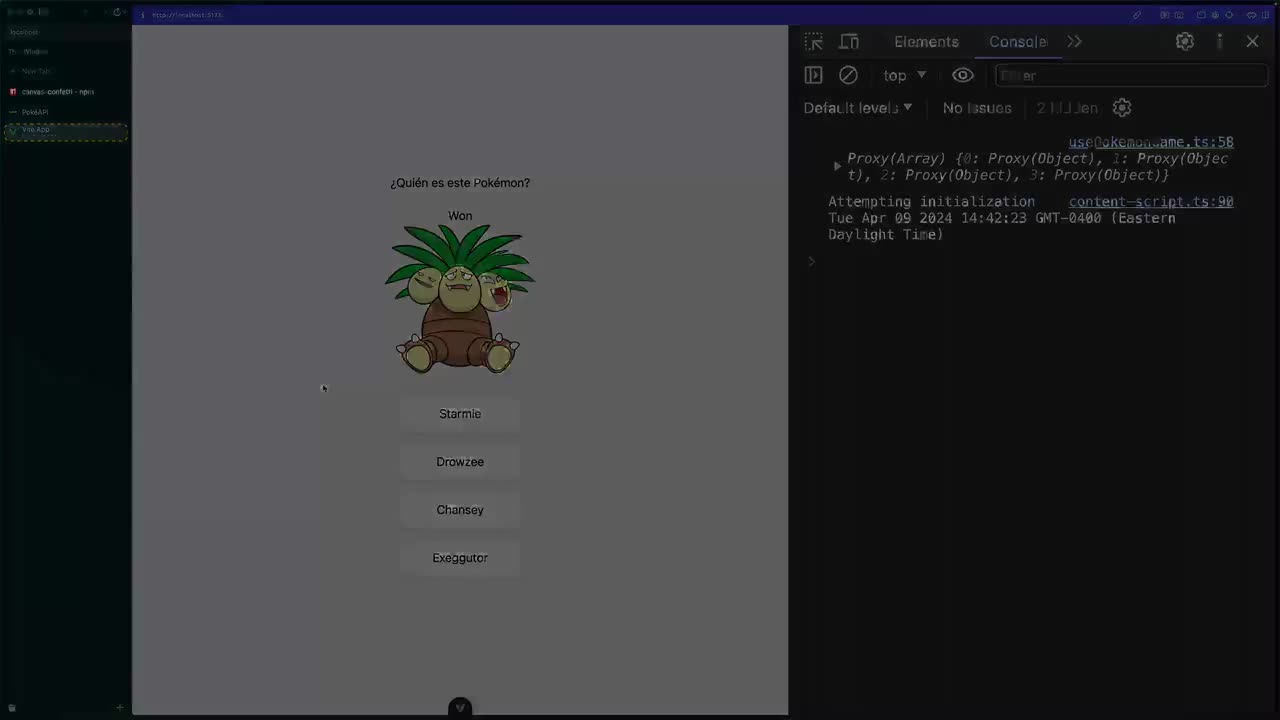Clear the console with the circle-slash icon
The height and width of the screenshot is (720, 1280).
[848, 75]
